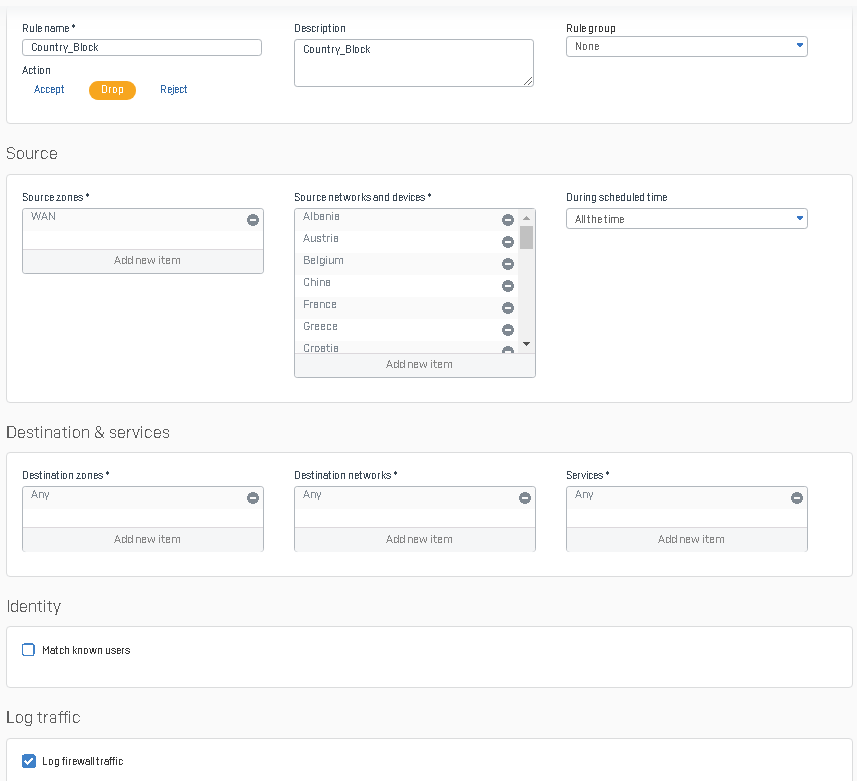Remove Albania from source networks list
Screen dimensions: 857x781
pos(508,220)
